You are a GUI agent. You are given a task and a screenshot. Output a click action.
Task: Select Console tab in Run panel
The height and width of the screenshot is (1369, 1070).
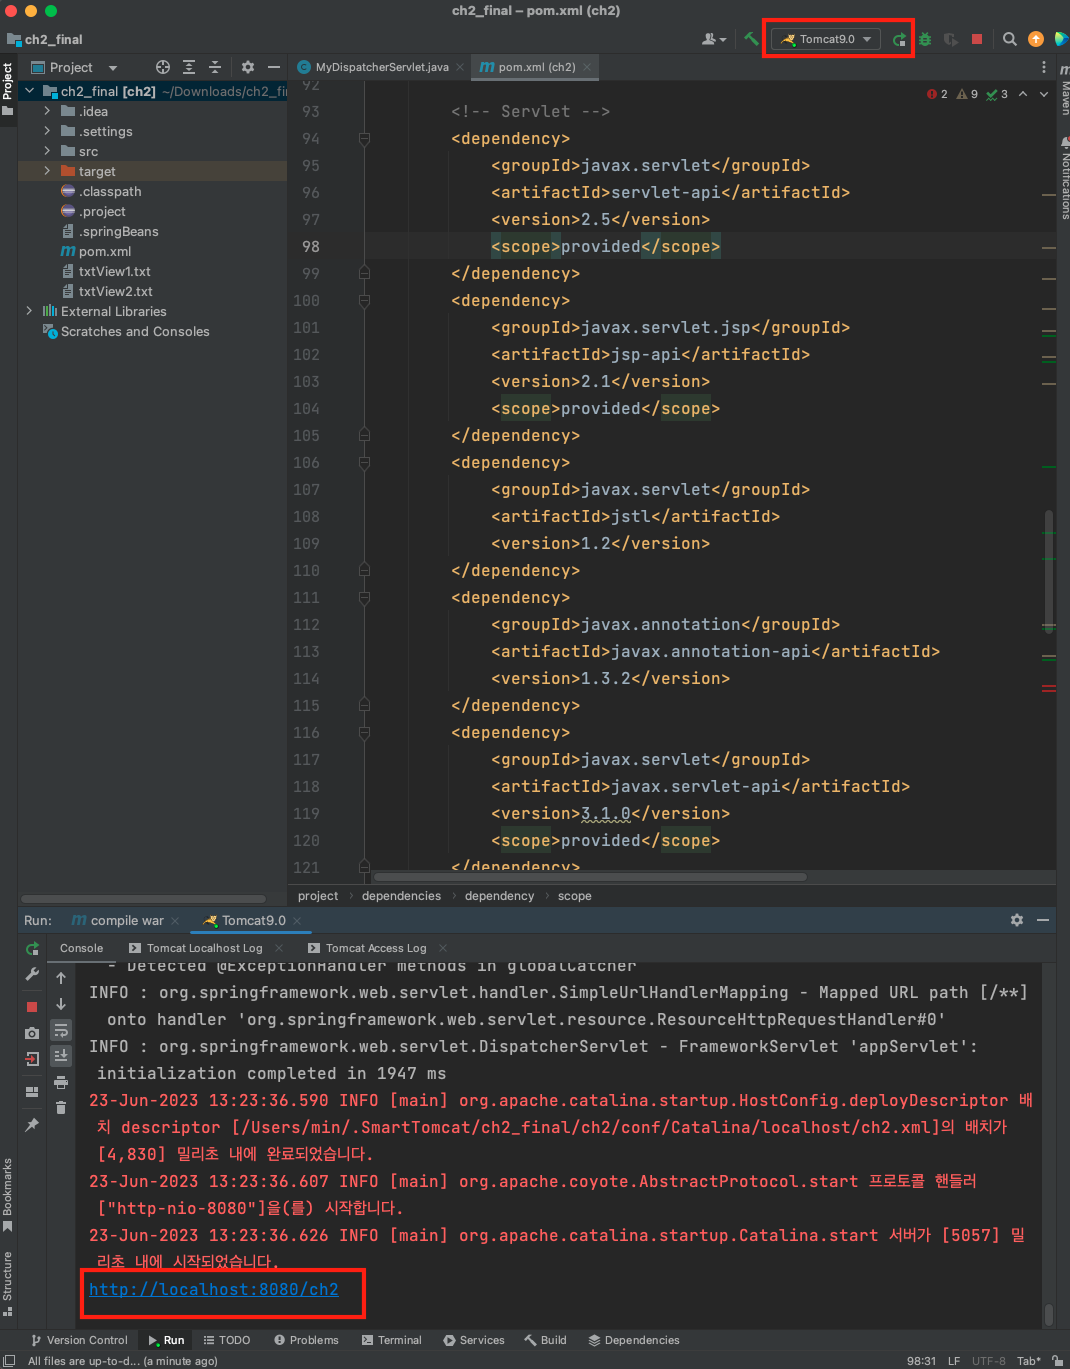(x=81, y=948)
